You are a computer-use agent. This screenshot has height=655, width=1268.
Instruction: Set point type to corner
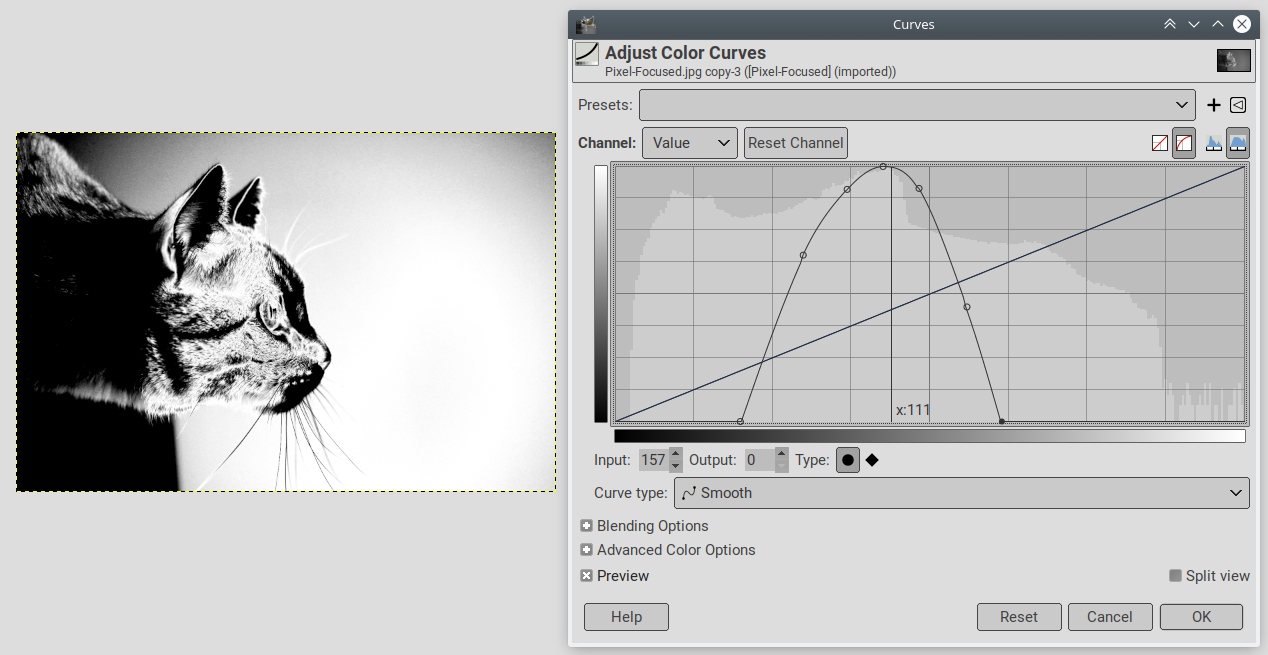tap(872, 460)
